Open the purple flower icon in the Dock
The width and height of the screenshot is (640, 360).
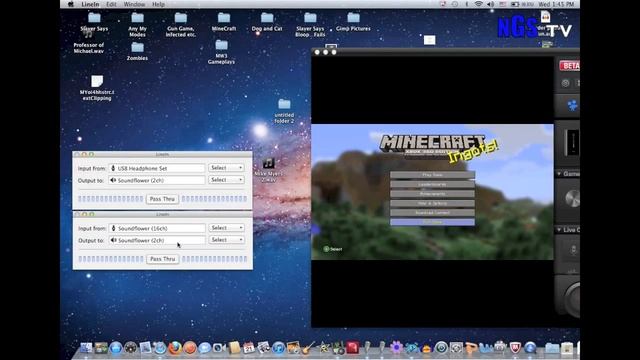coord(396,348)
